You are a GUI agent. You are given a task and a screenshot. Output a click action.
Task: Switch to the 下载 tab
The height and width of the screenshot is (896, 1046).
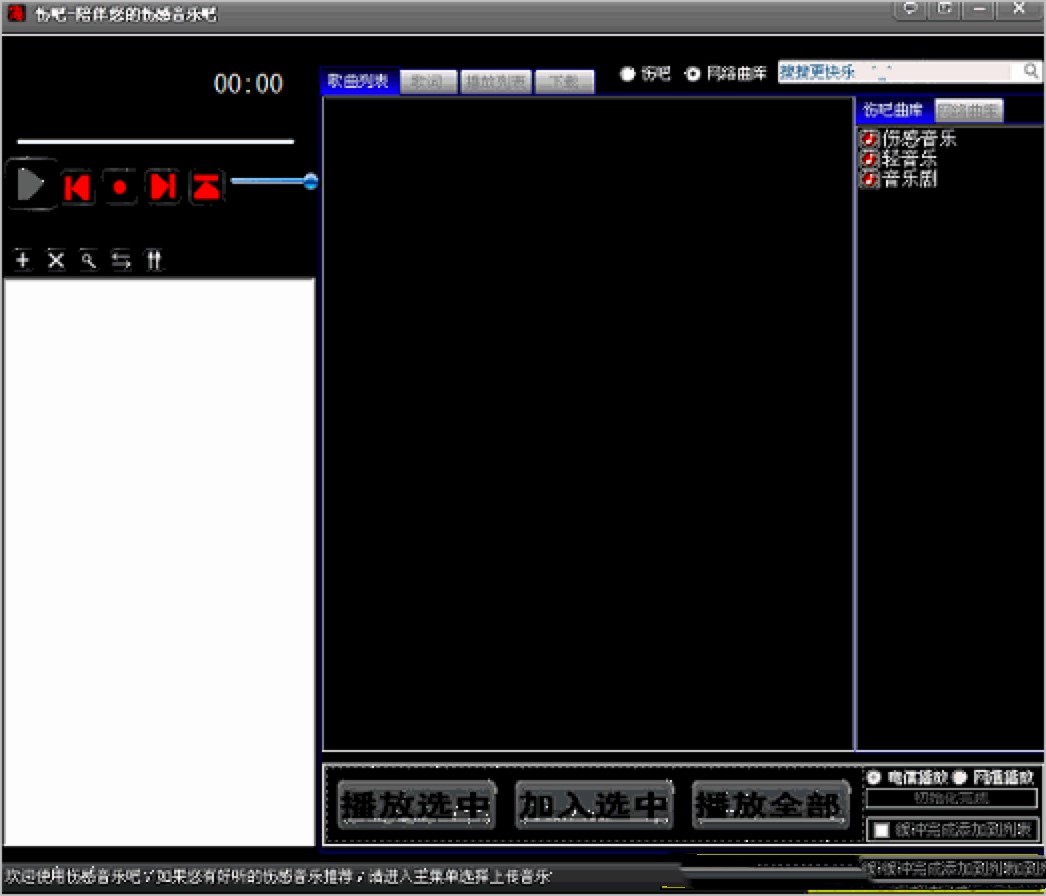tap(564, 82)
